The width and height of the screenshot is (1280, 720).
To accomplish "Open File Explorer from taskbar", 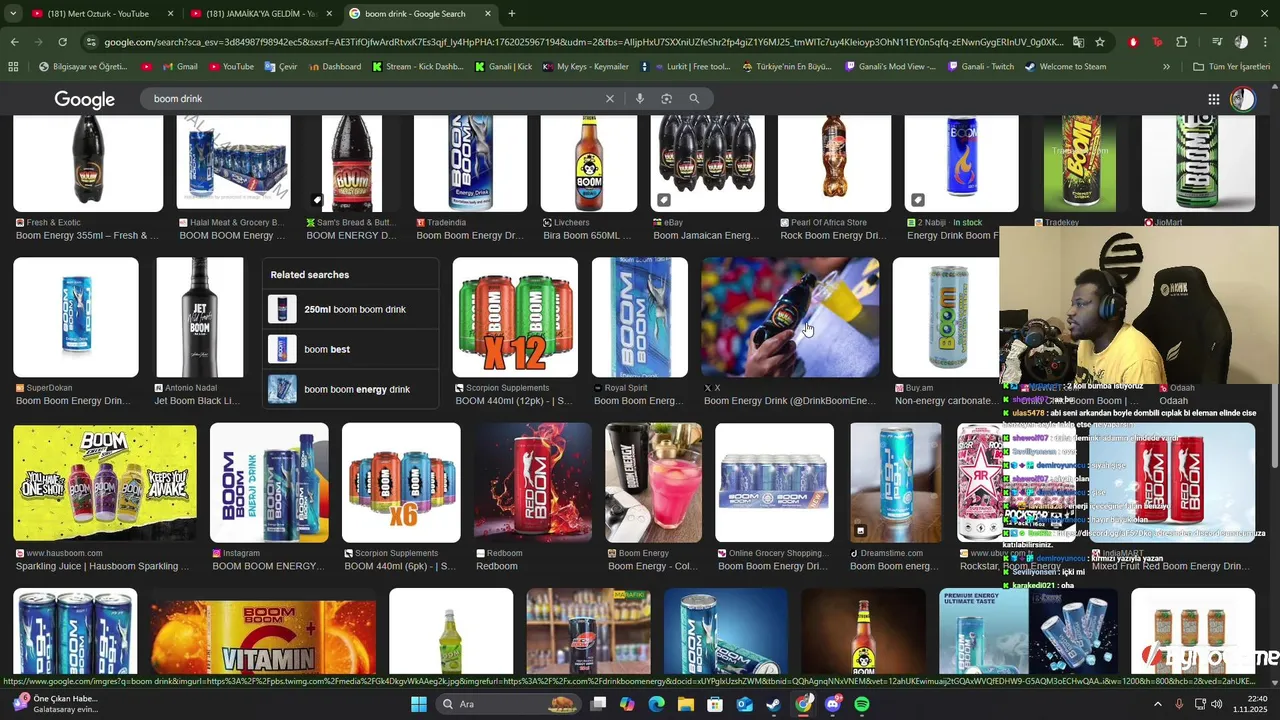I will click(x=686, y=704).
